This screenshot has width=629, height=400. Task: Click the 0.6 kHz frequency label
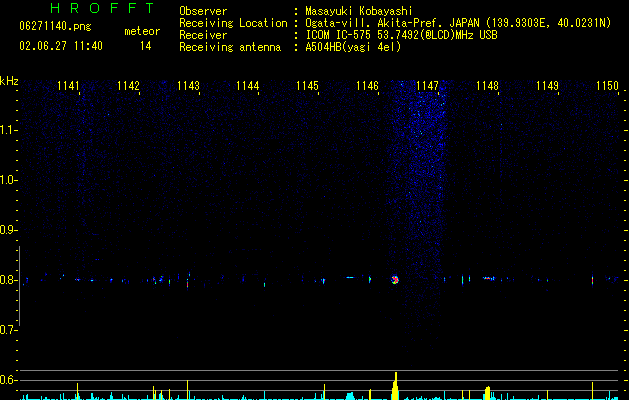point(8,380)
